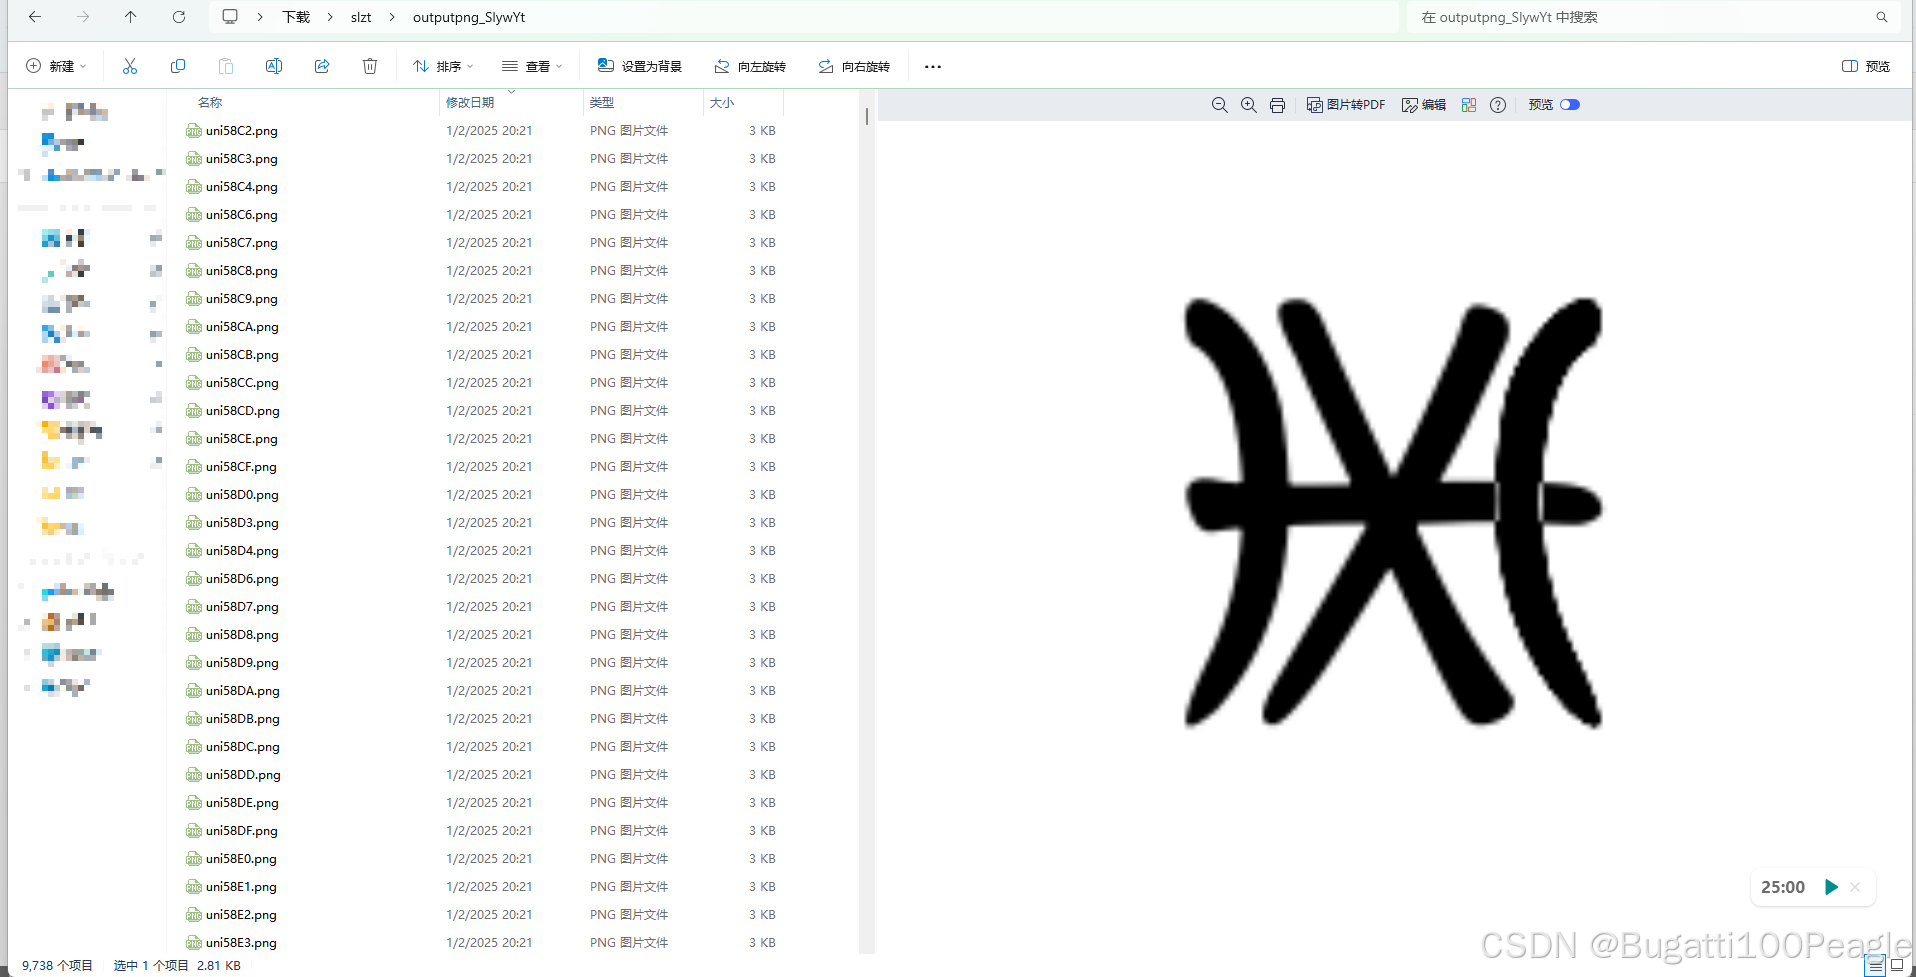This screenshot has width=1916, height=977.
Task: Click the Delete trash icon
Action: click(x=369, y=66)
